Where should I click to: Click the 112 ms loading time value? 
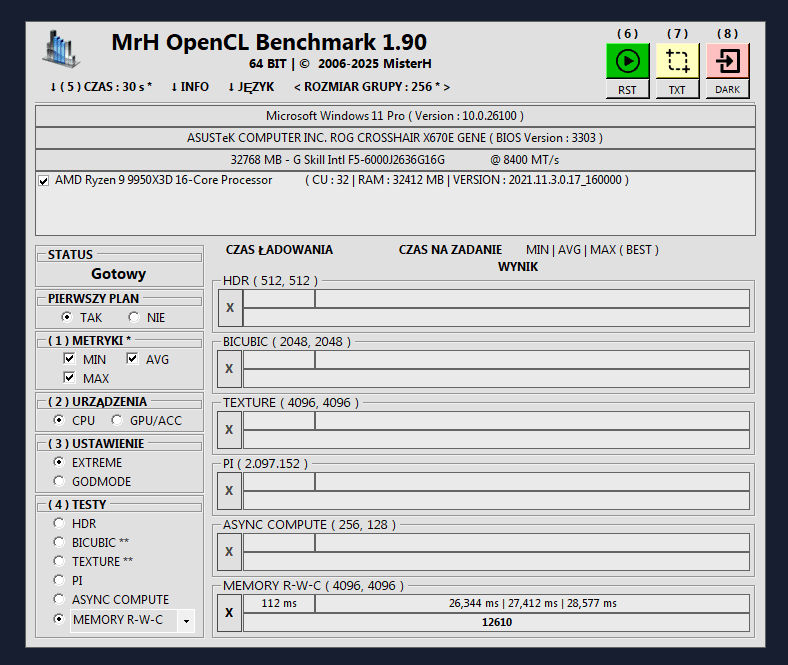279,603
